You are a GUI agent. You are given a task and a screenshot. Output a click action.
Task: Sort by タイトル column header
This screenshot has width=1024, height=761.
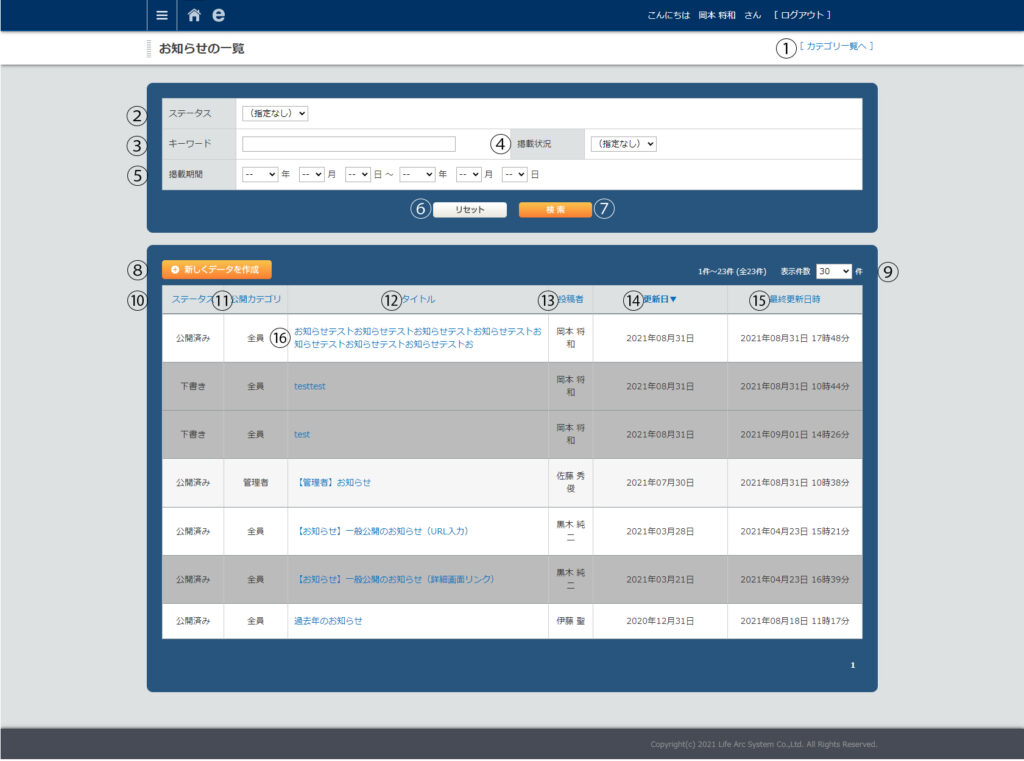[x=417, y=299]
